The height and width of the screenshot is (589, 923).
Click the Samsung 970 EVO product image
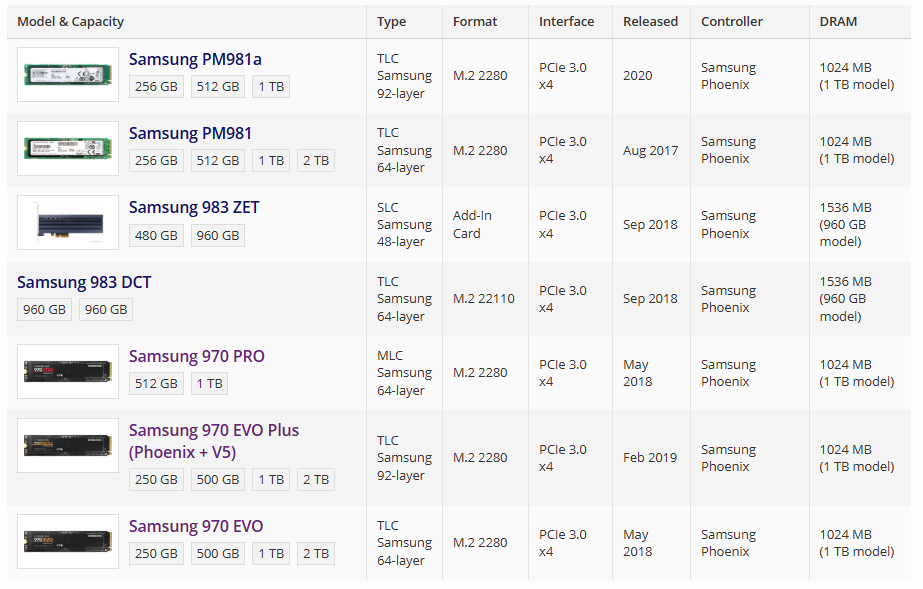click(68, 542)
